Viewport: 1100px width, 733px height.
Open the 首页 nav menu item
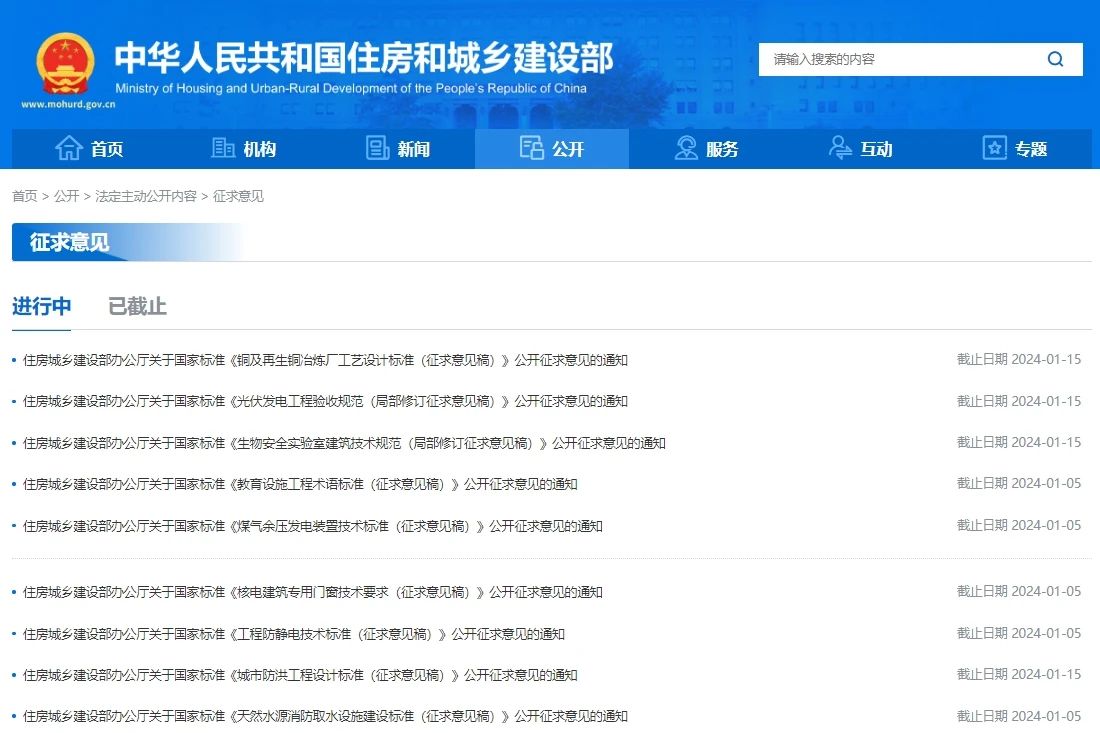[x=89, y=149]
